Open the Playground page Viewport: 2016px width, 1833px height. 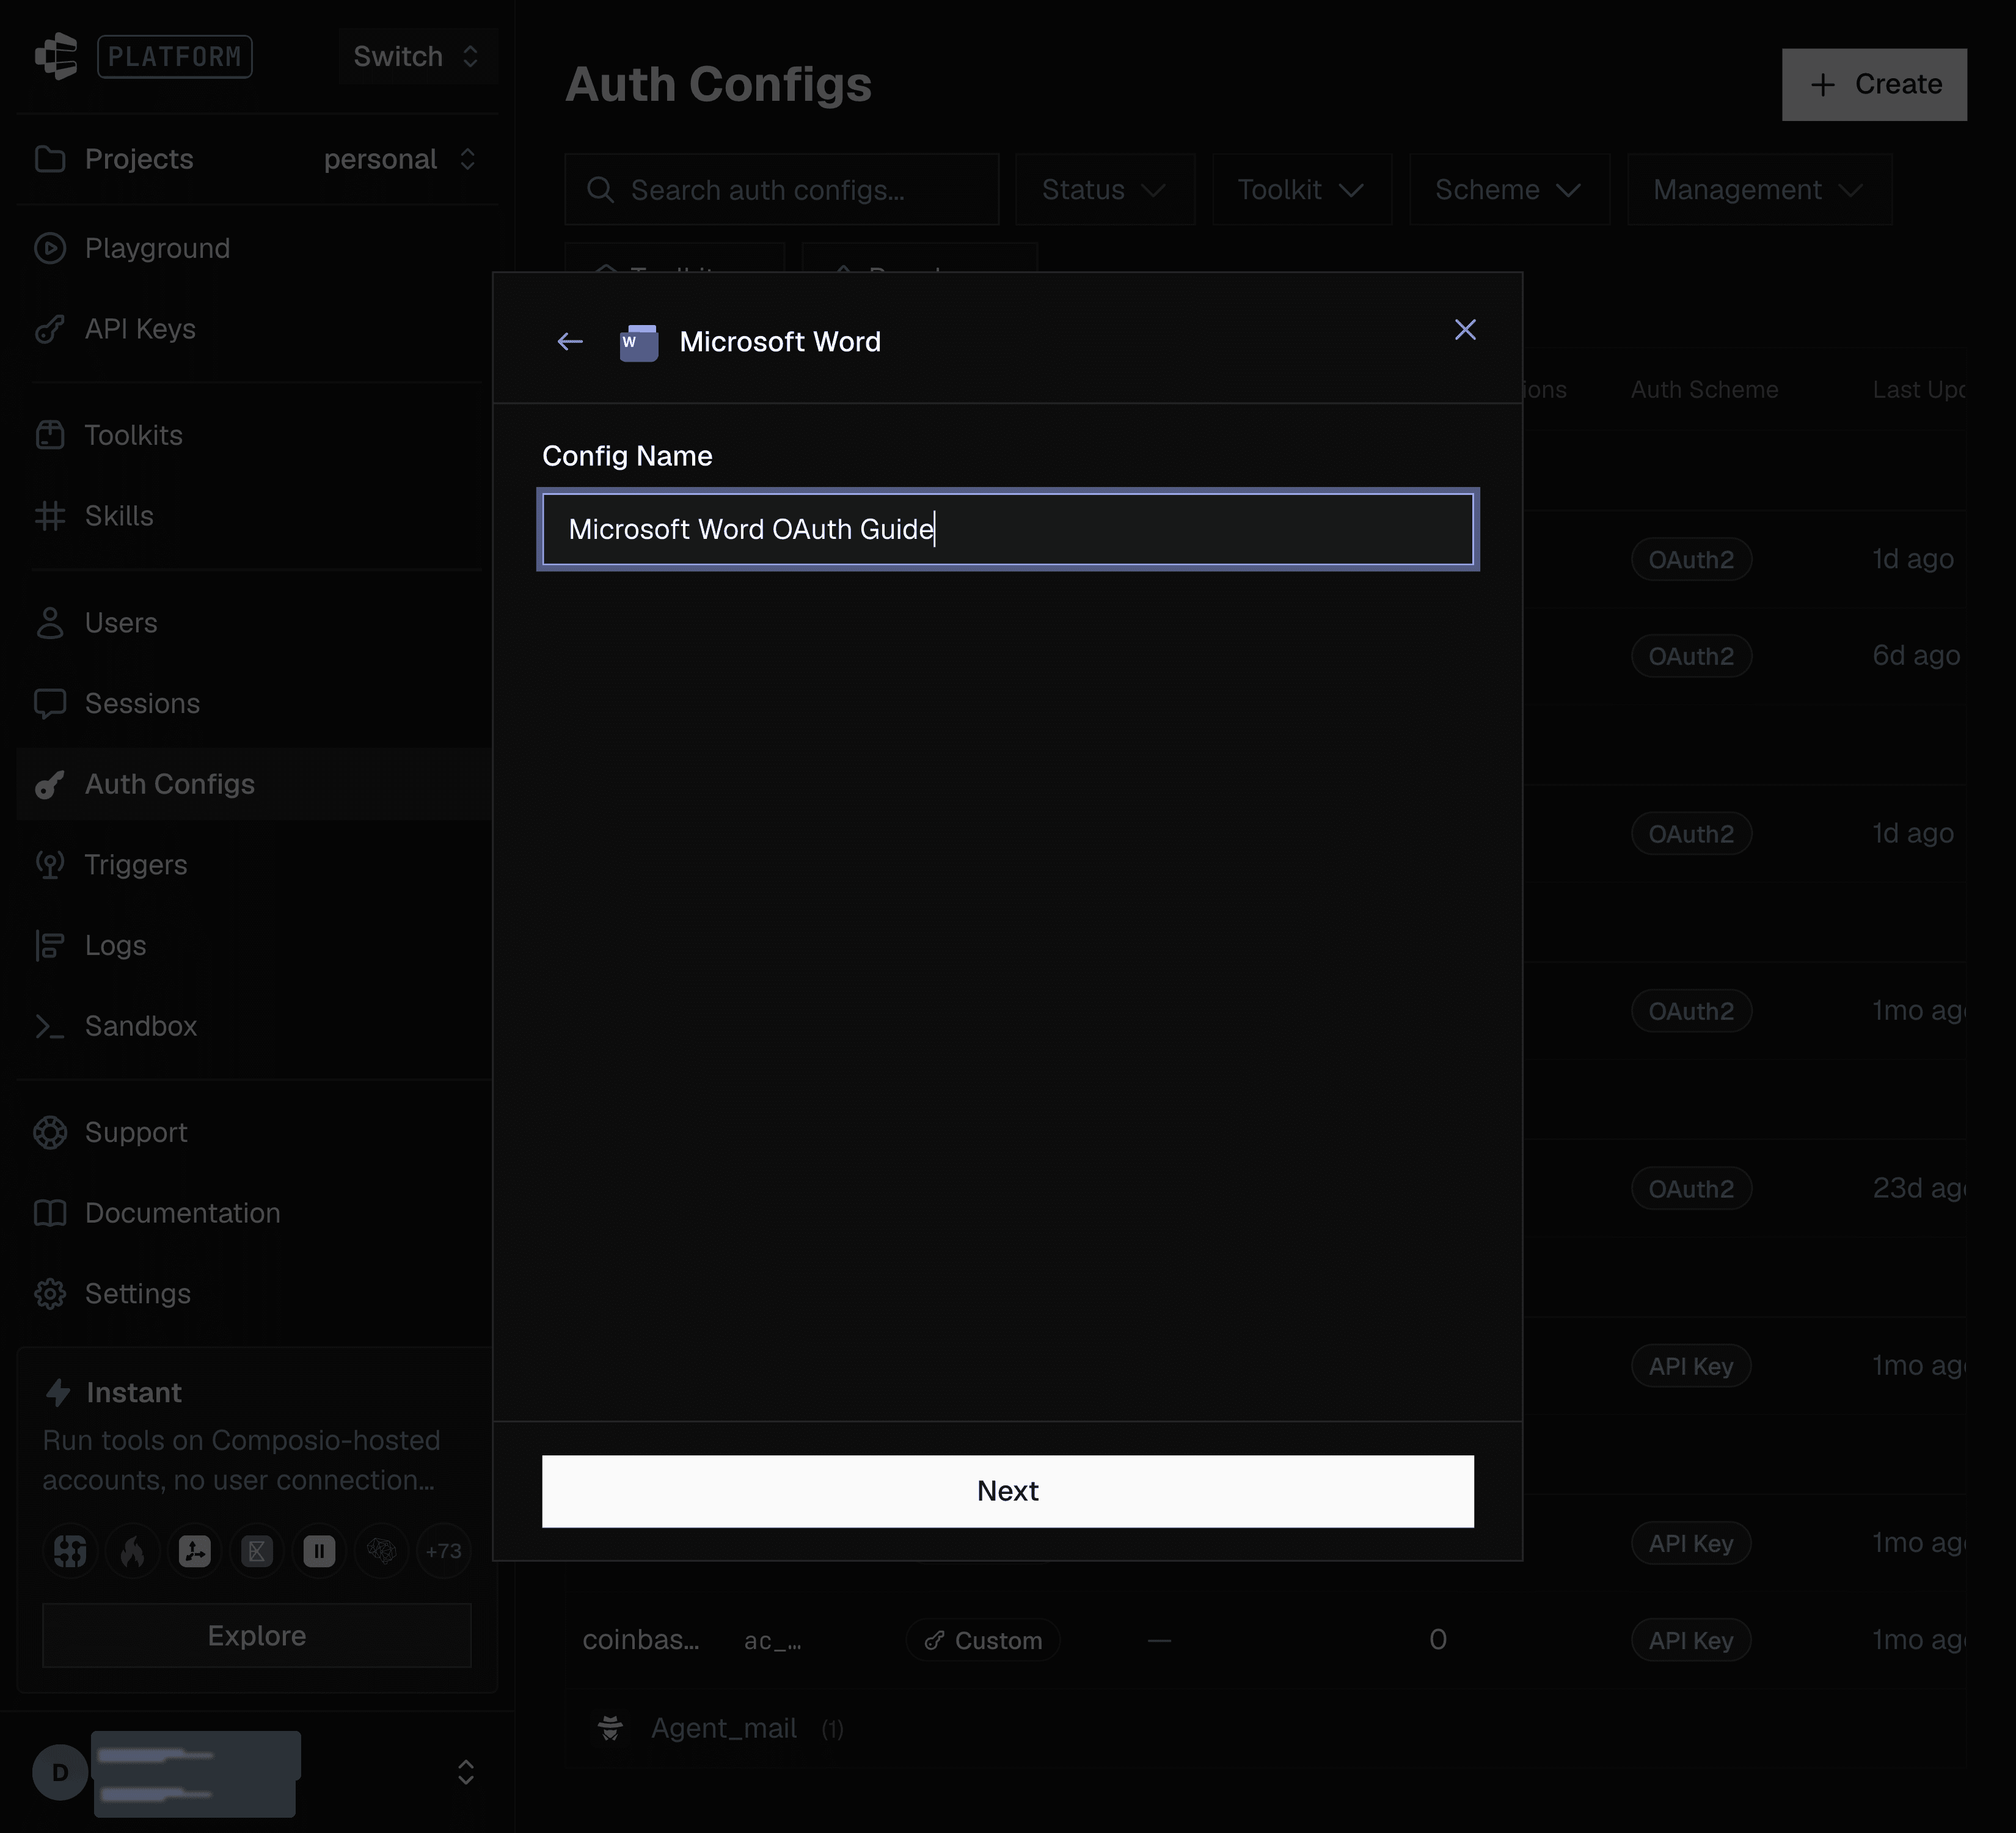coord(157,248)
